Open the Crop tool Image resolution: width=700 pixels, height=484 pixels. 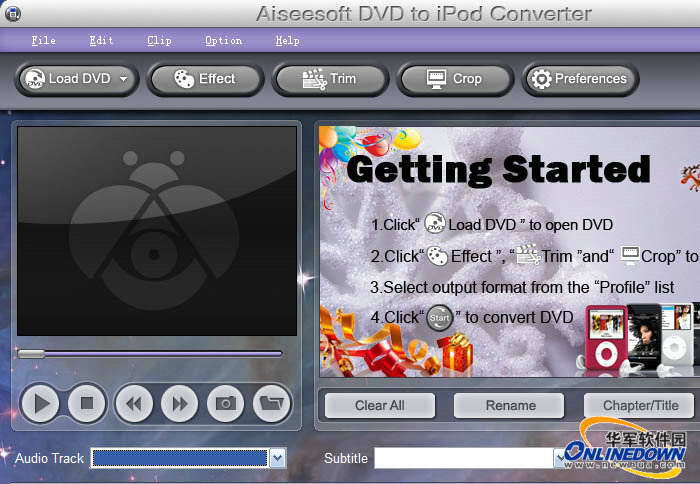(x=455, y=79)
